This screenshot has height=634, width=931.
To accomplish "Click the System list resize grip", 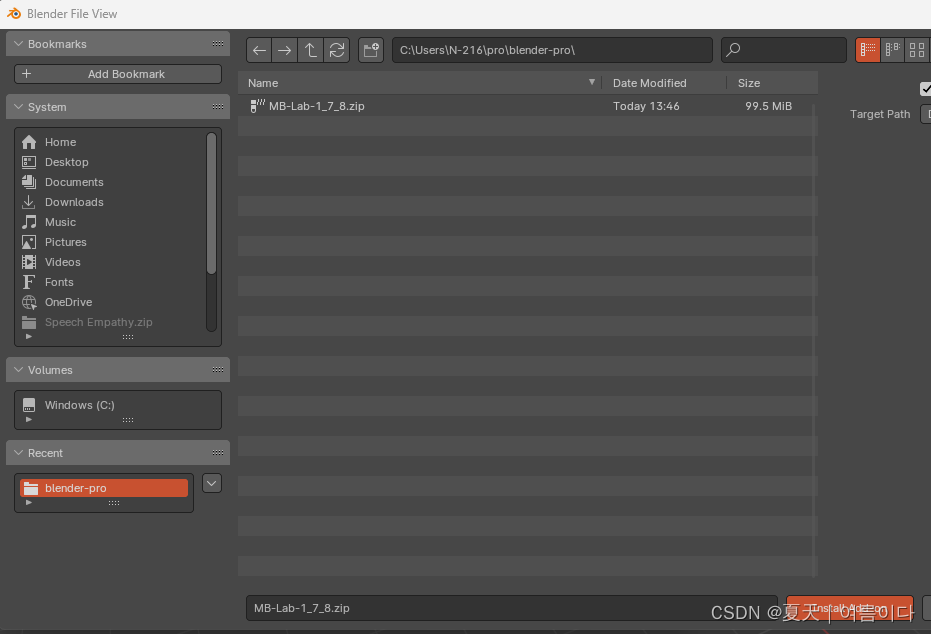I will pos(128,337).
